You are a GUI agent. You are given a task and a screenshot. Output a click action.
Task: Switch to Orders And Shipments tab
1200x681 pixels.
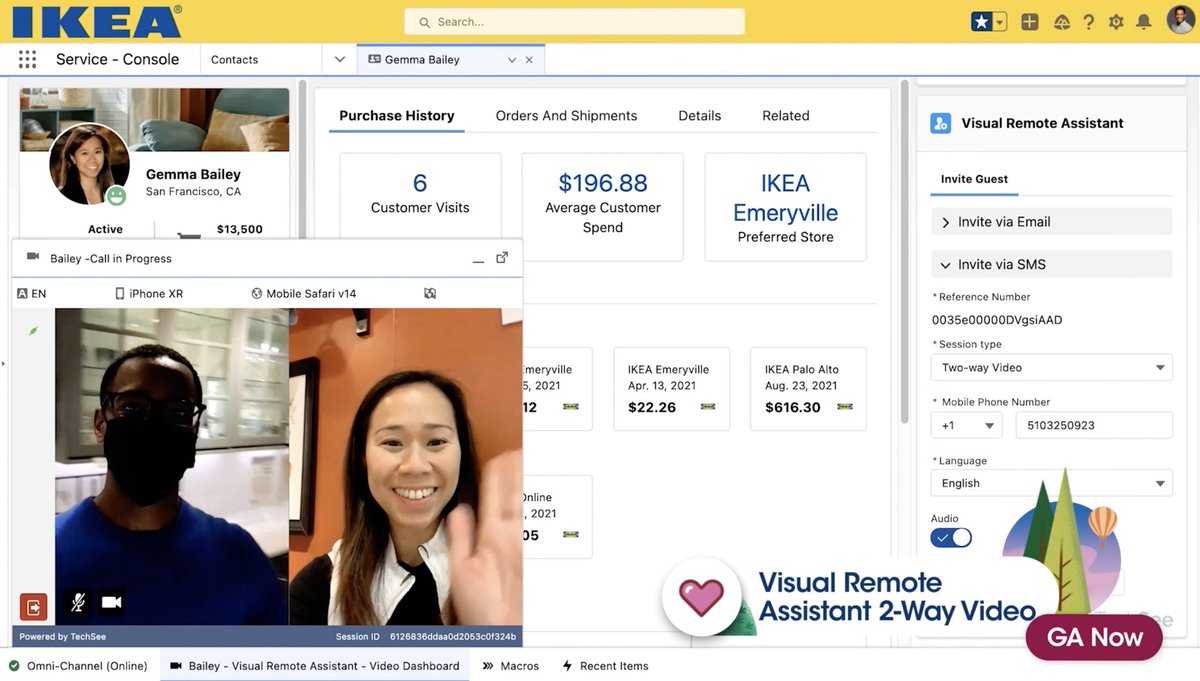click(567, 115)
